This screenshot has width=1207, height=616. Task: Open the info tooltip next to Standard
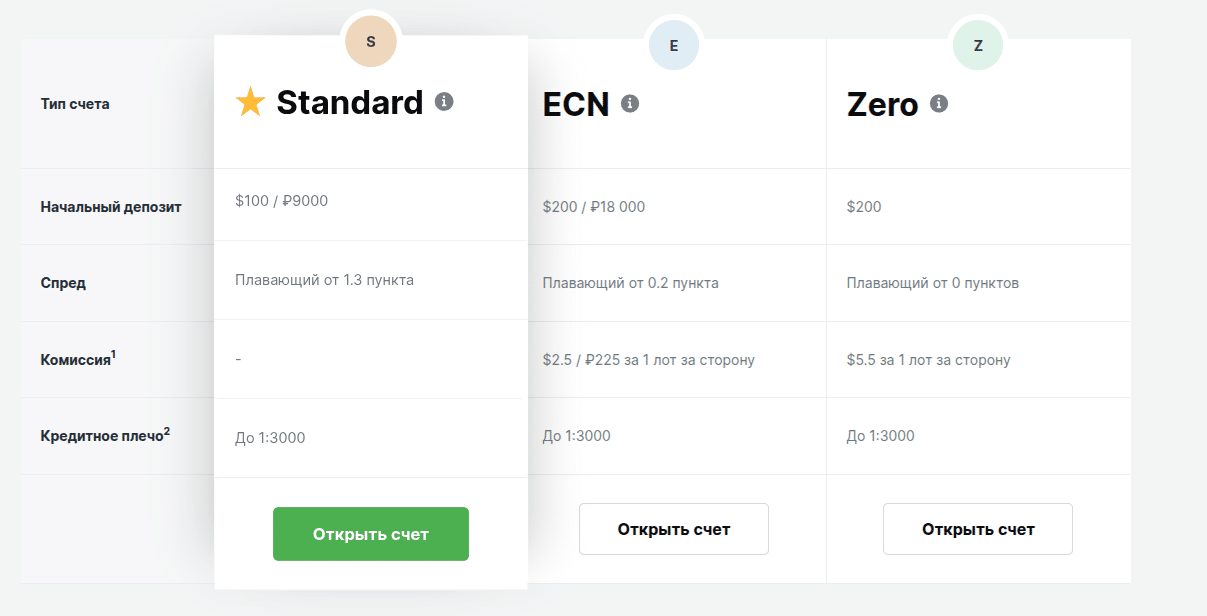click(x=444, y=101)
